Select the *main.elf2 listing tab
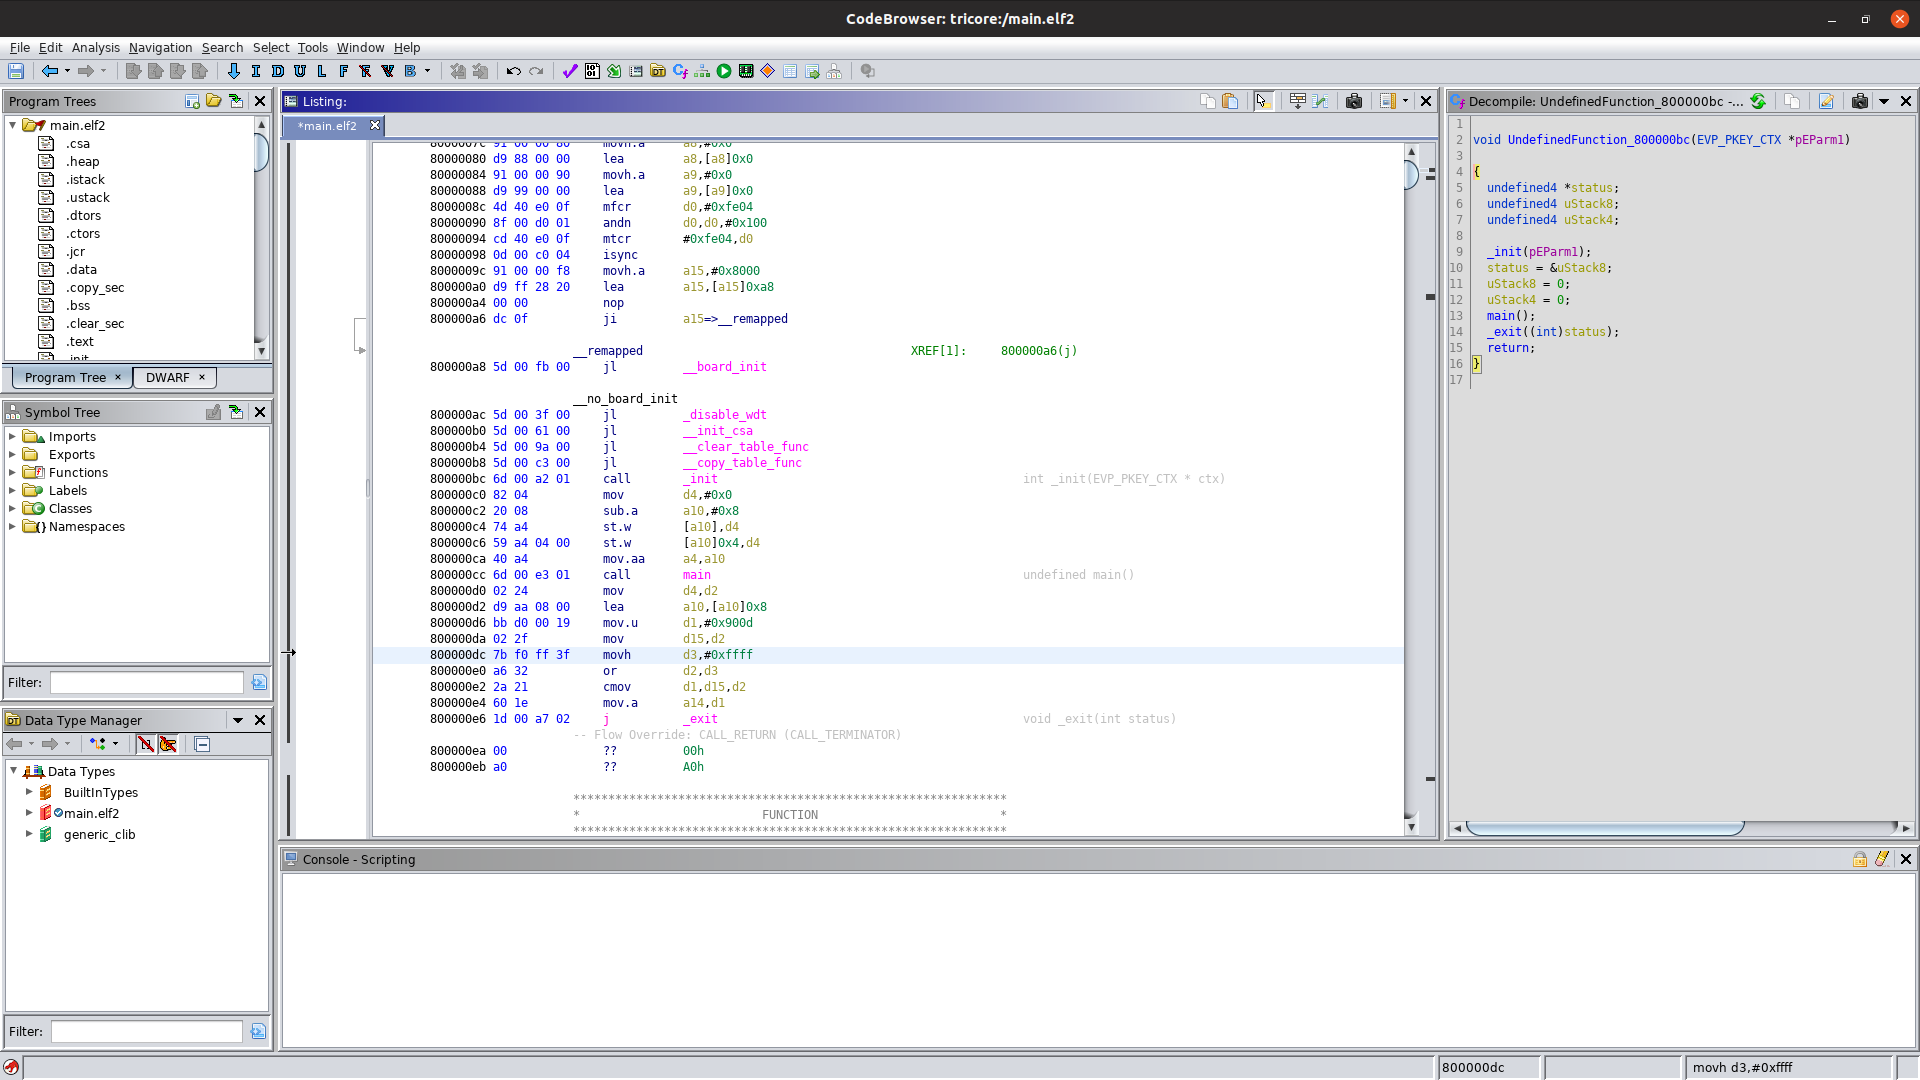 pyautogui.click(x=327, y=125)
